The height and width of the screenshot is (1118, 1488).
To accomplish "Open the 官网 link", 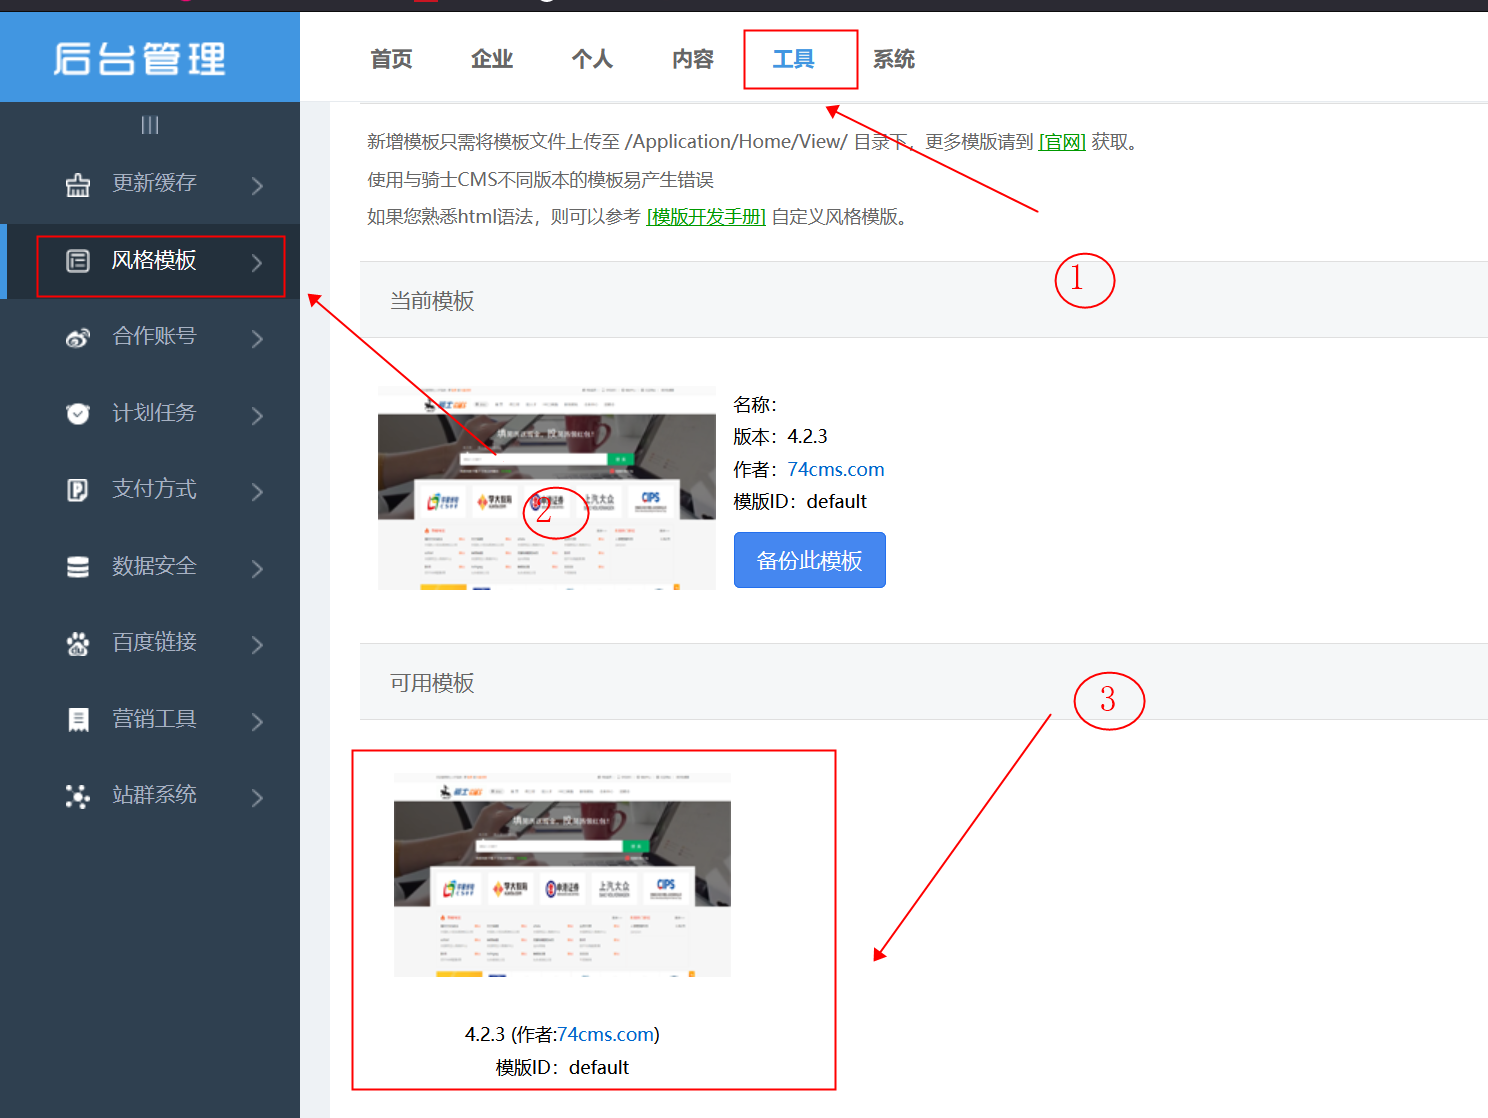I will pyautogui.click(x=1062, y=141).
